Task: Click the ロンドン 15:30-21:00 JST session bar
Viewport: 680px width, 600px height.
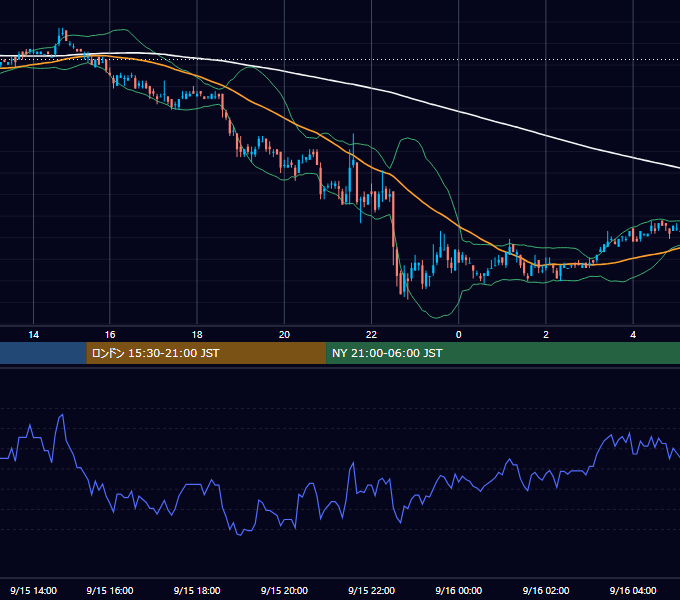Action: tap(206, 353)
